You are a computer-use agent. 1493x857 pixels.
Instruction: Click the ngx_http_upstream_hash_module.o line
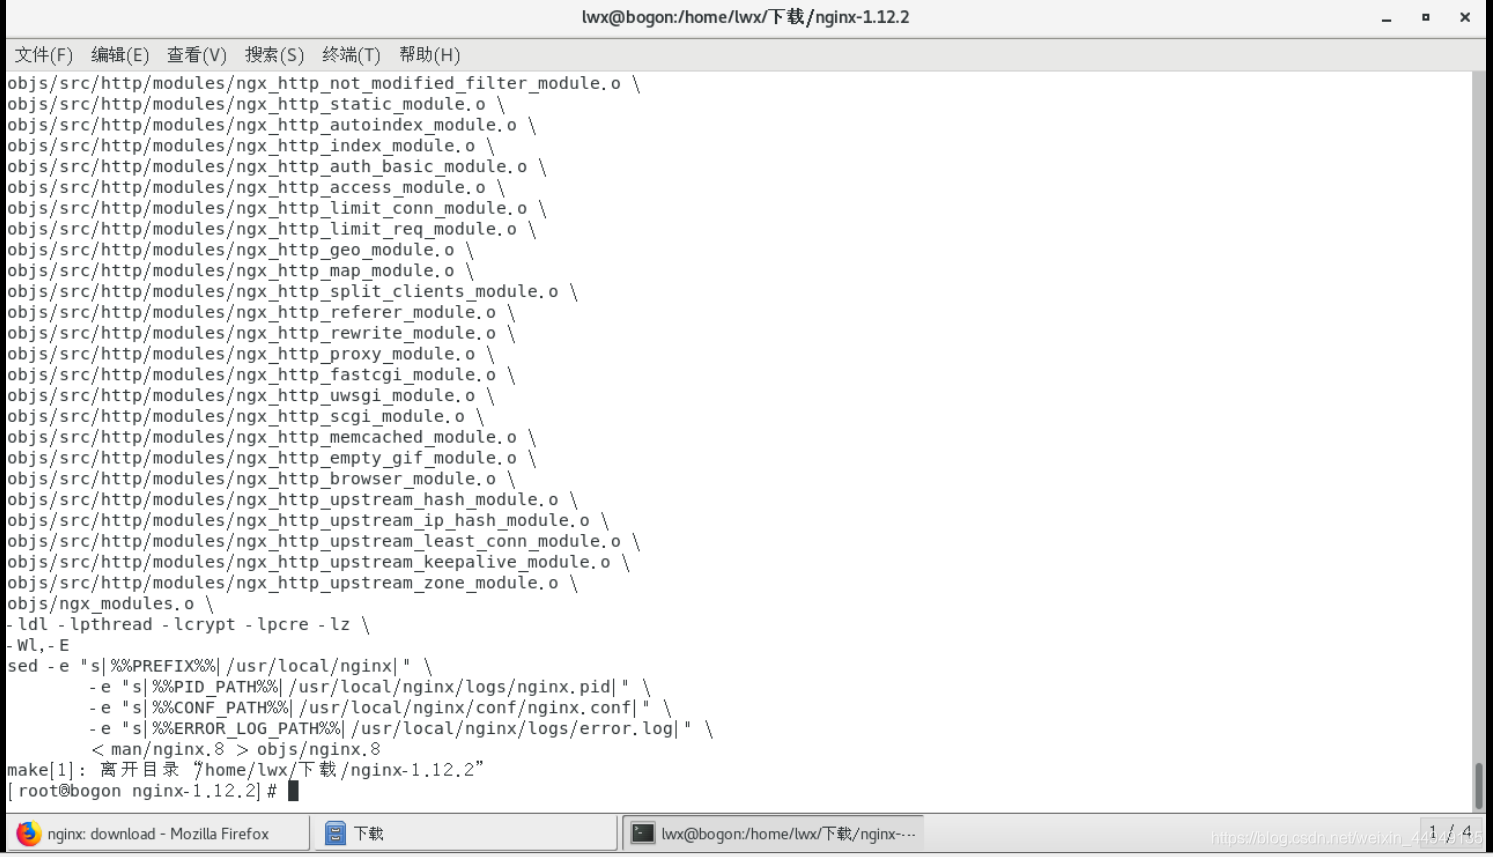293,500
